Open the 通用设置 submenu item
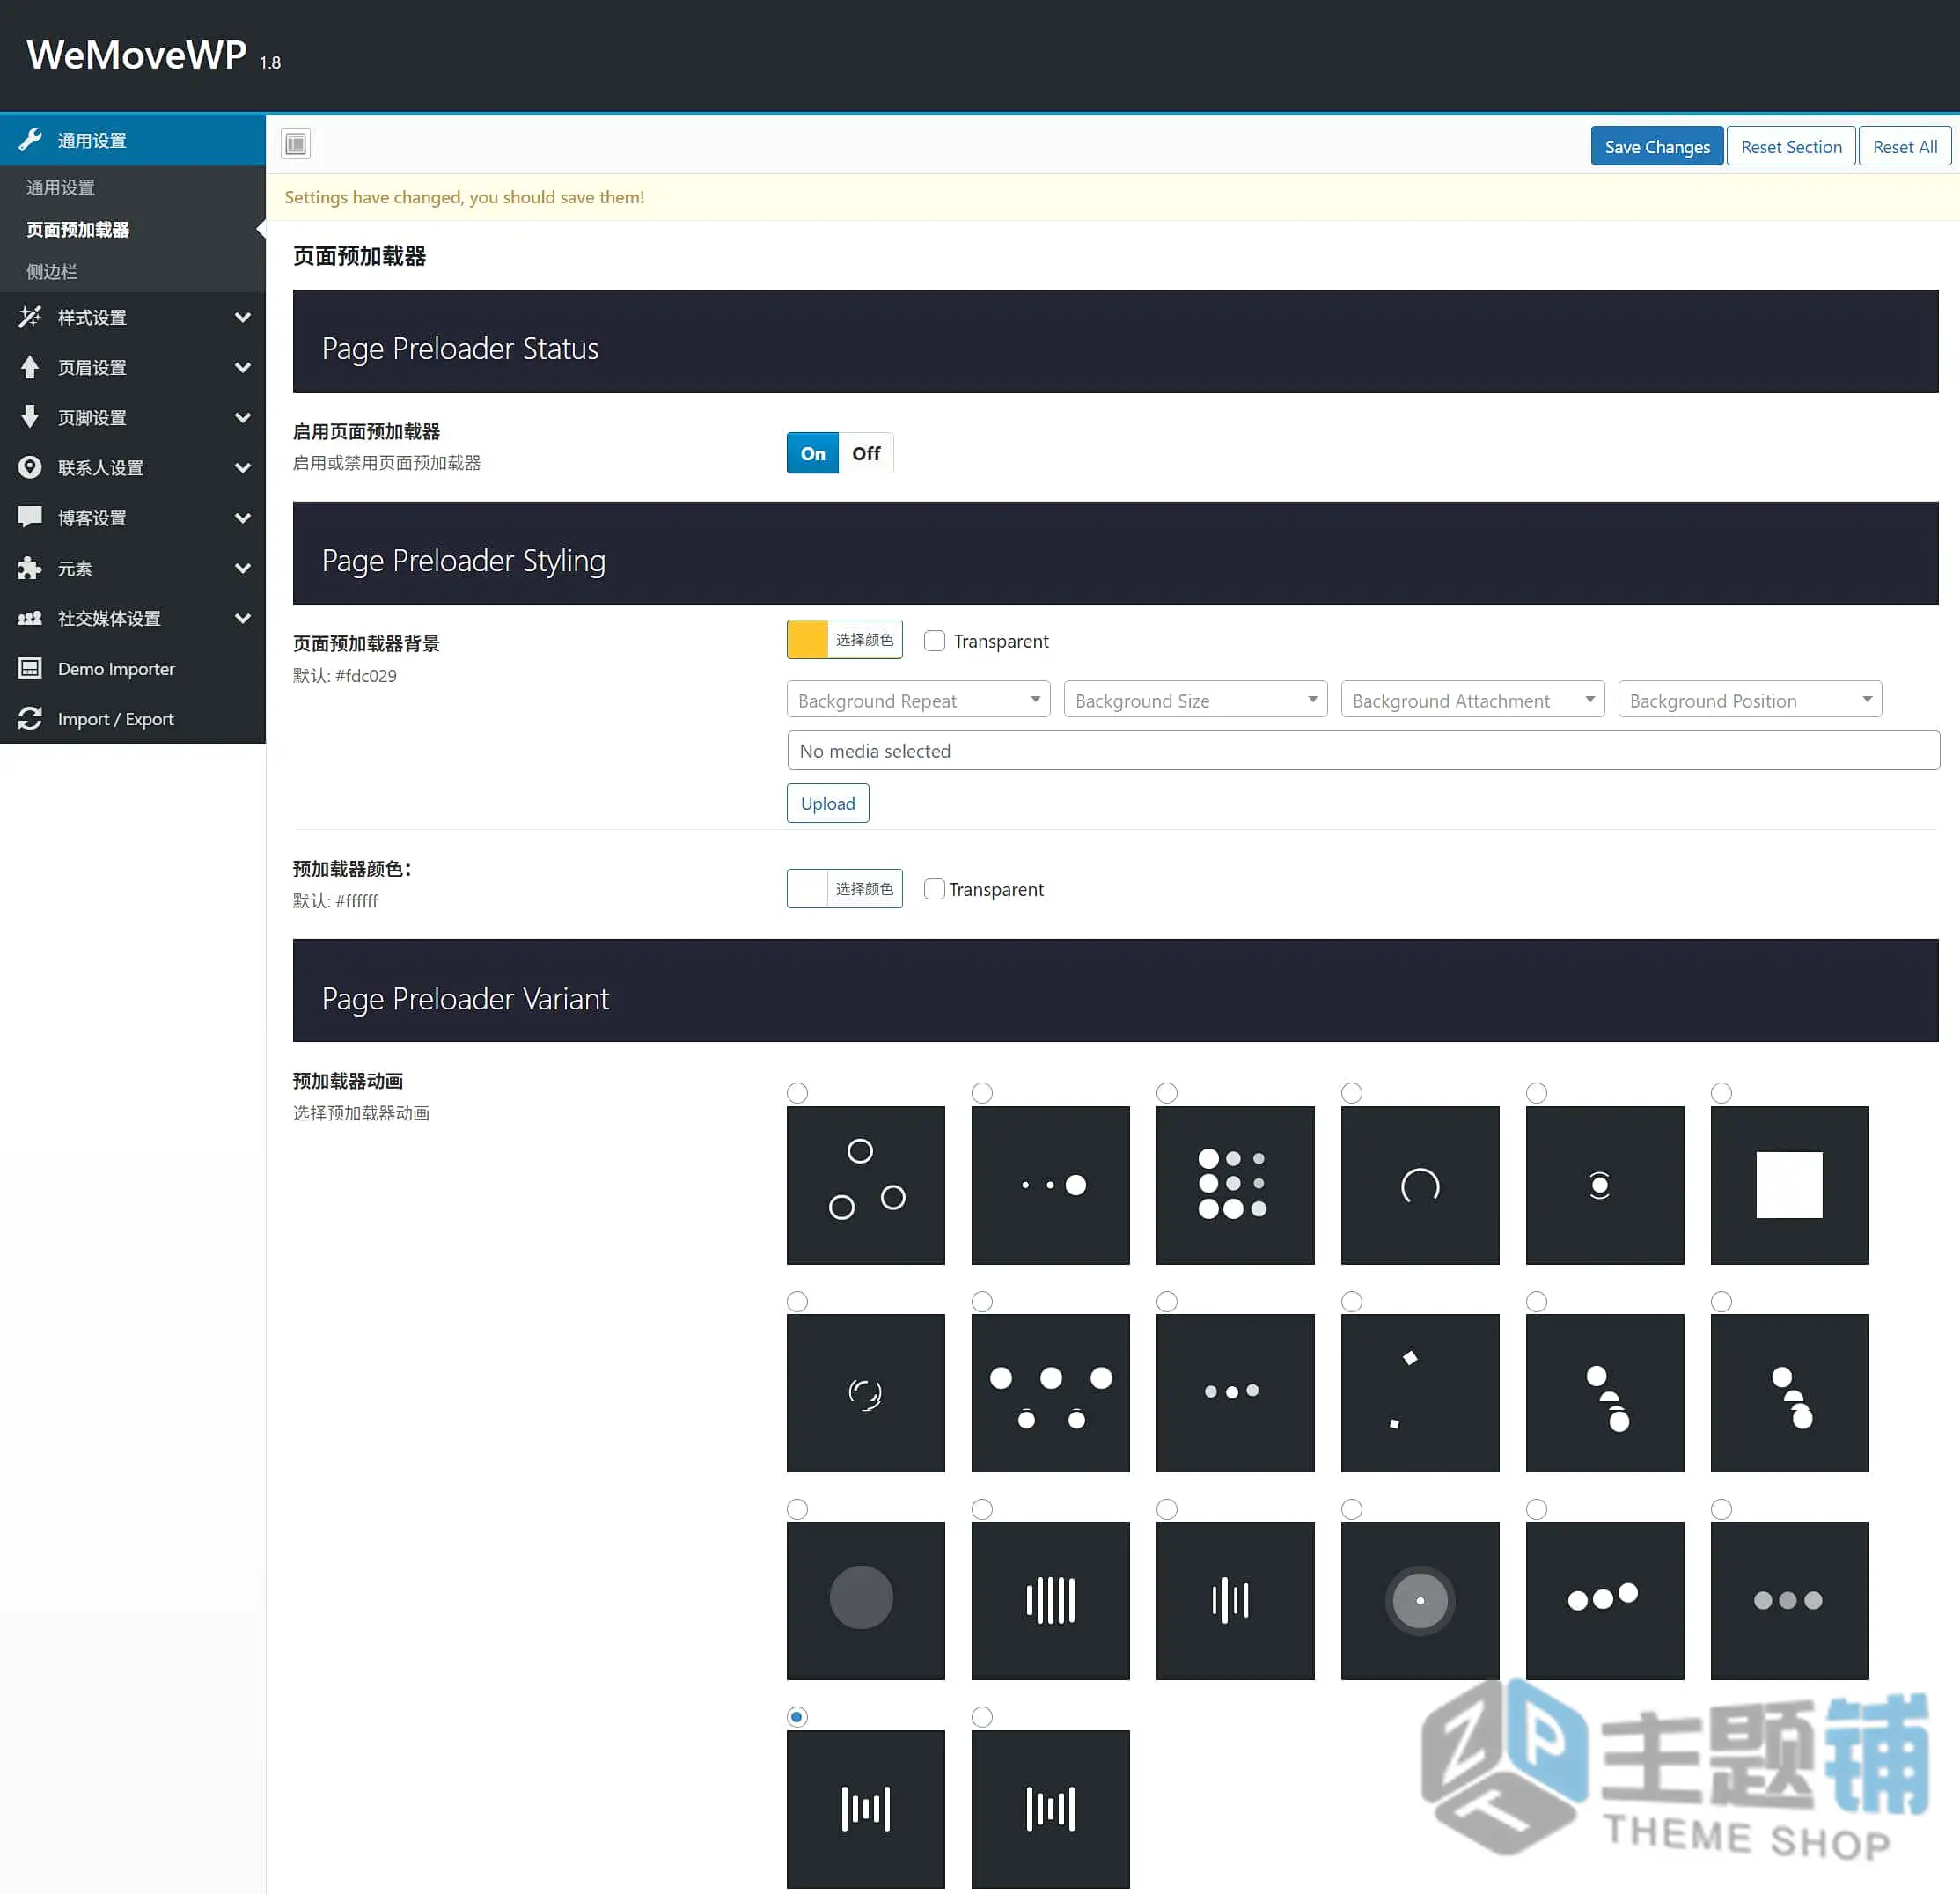Image resolution: width=1960 pixels, height=1894 pixels. (x=60, y=187)
